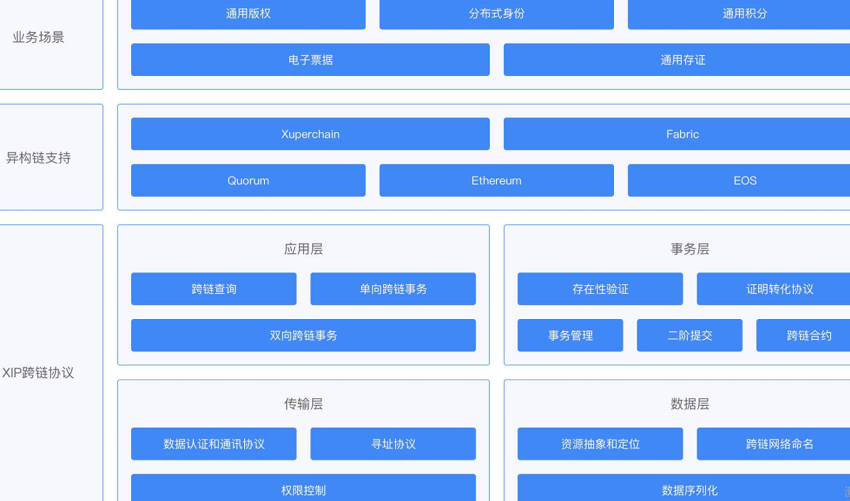Click the 跨链合约 block
The height and width of the screenshot is (501, 850).
[803, 336]
